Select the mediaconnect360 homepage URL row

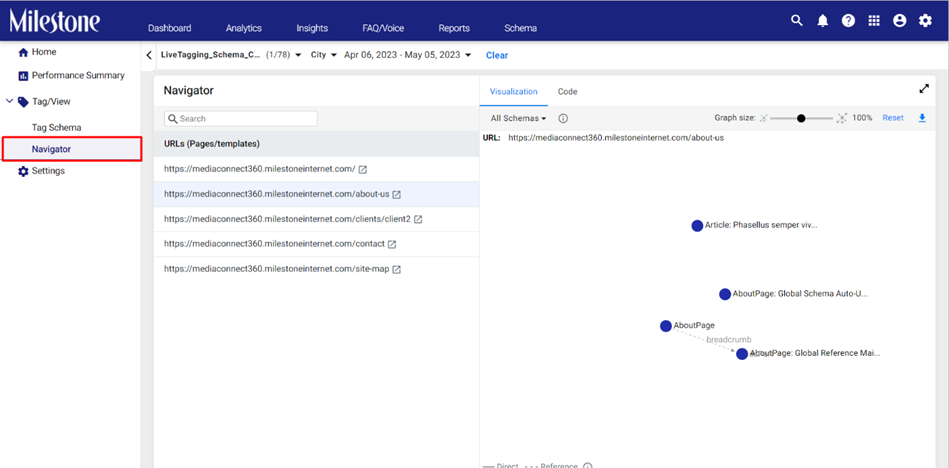(x=317, y=170)
